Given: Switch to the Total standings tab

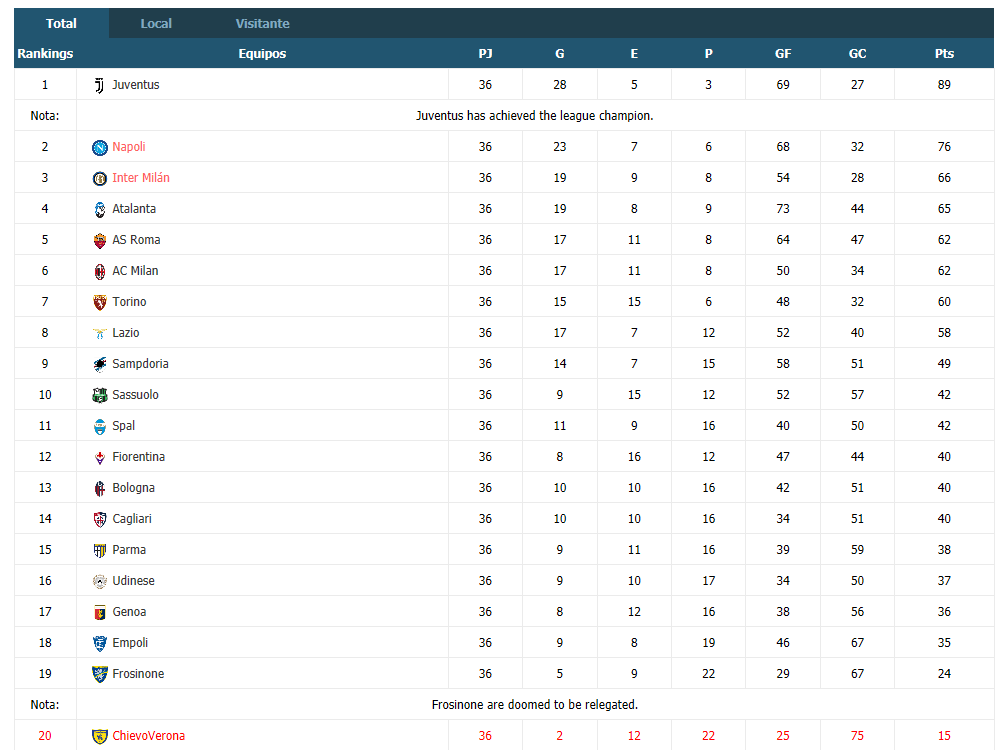Looking at the screenshot, I should click(x=61, y=24).
